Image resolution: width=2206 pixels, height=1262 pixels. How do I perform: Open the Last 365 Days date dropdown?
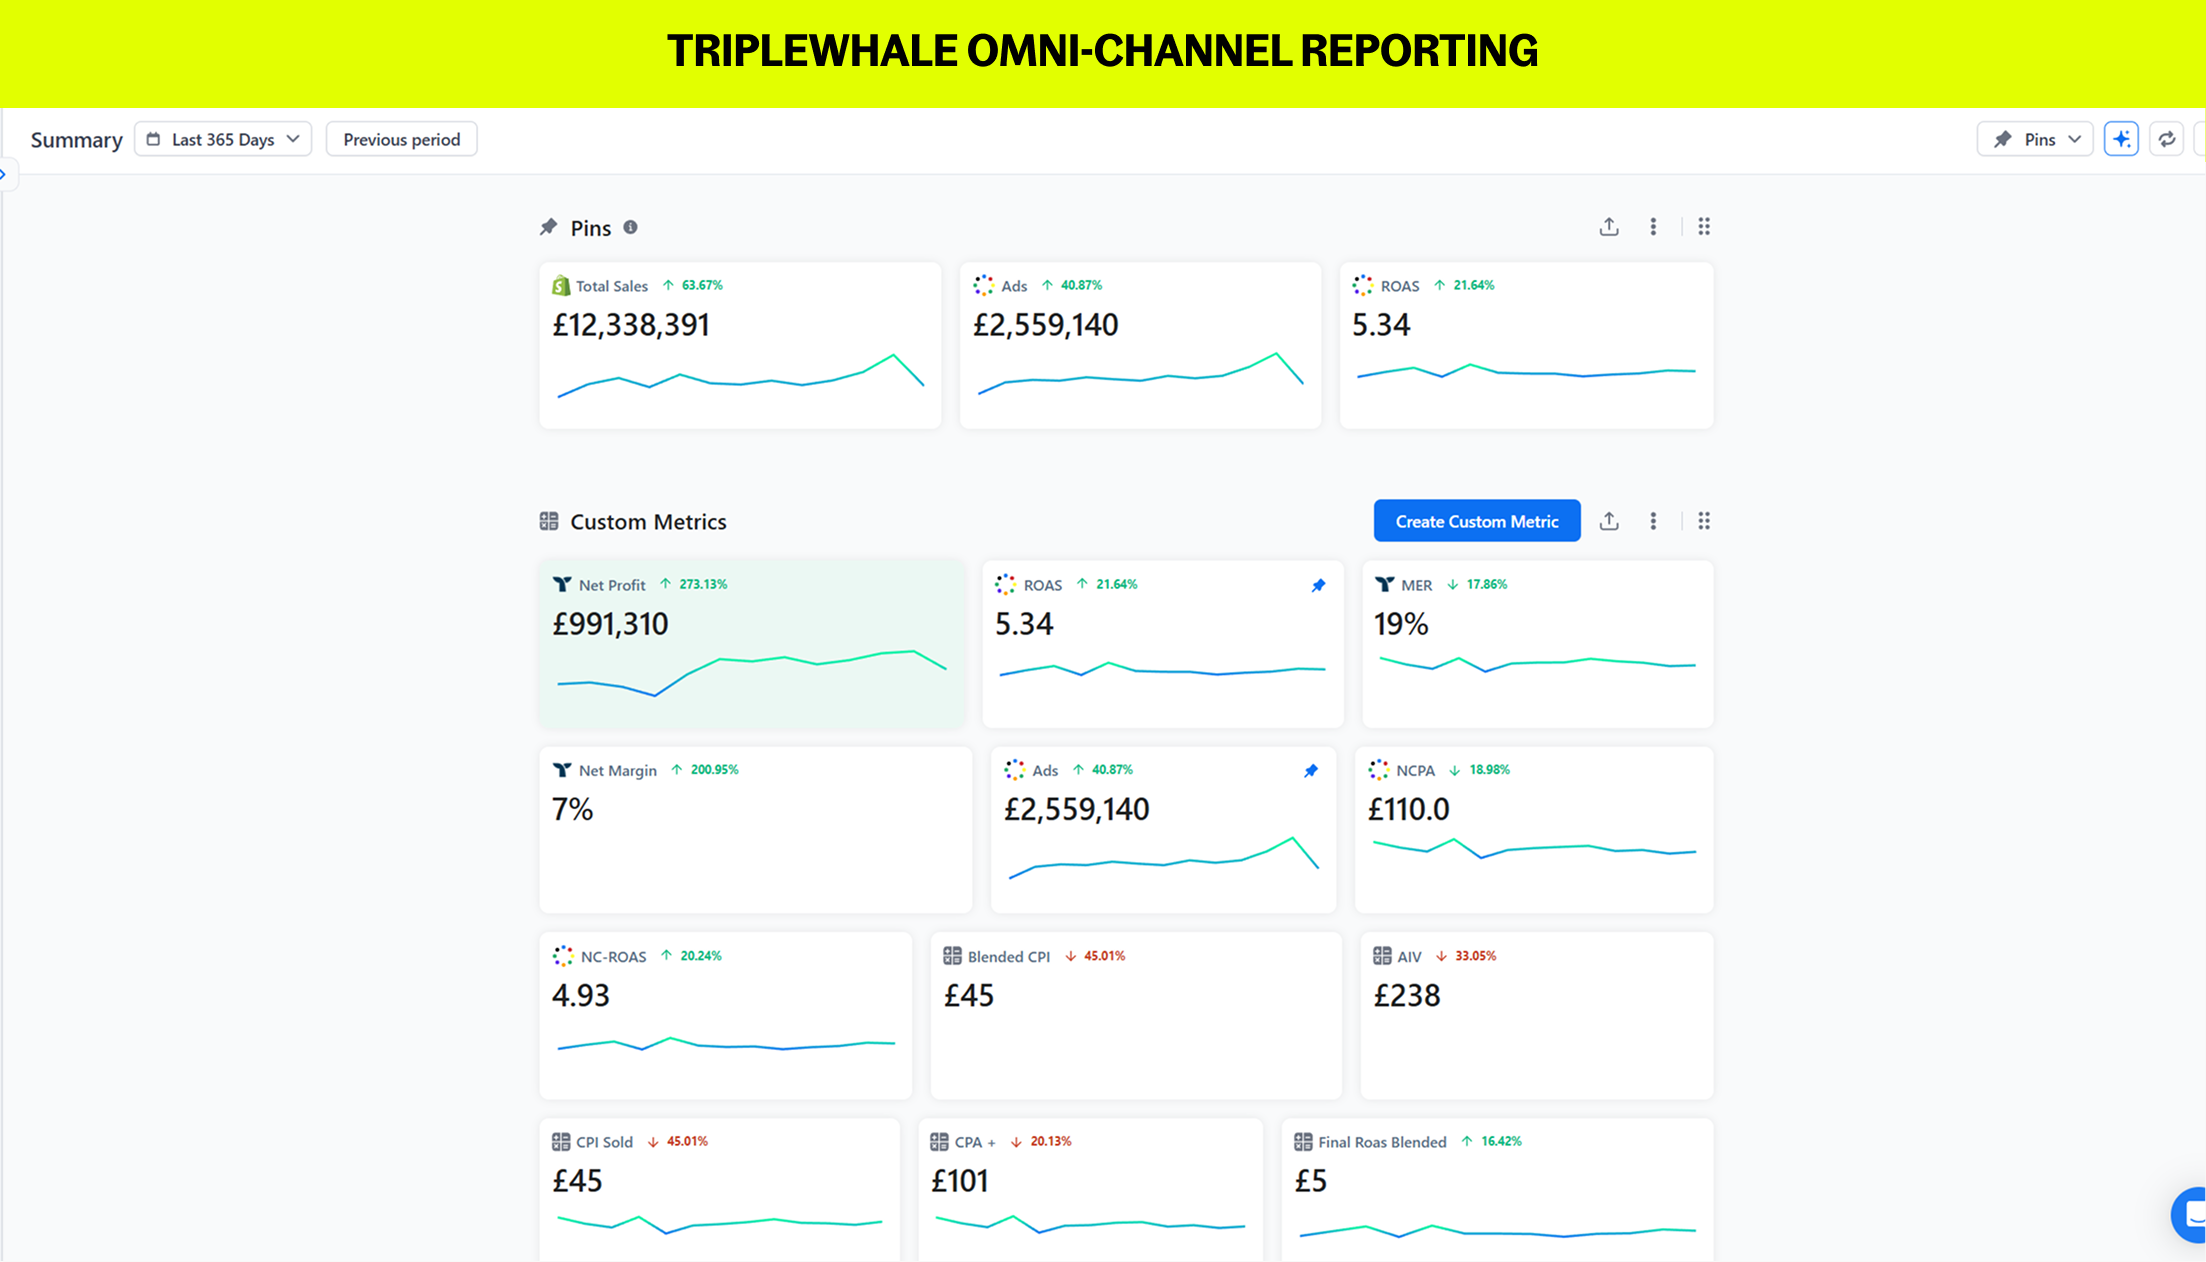coord(223,139)
